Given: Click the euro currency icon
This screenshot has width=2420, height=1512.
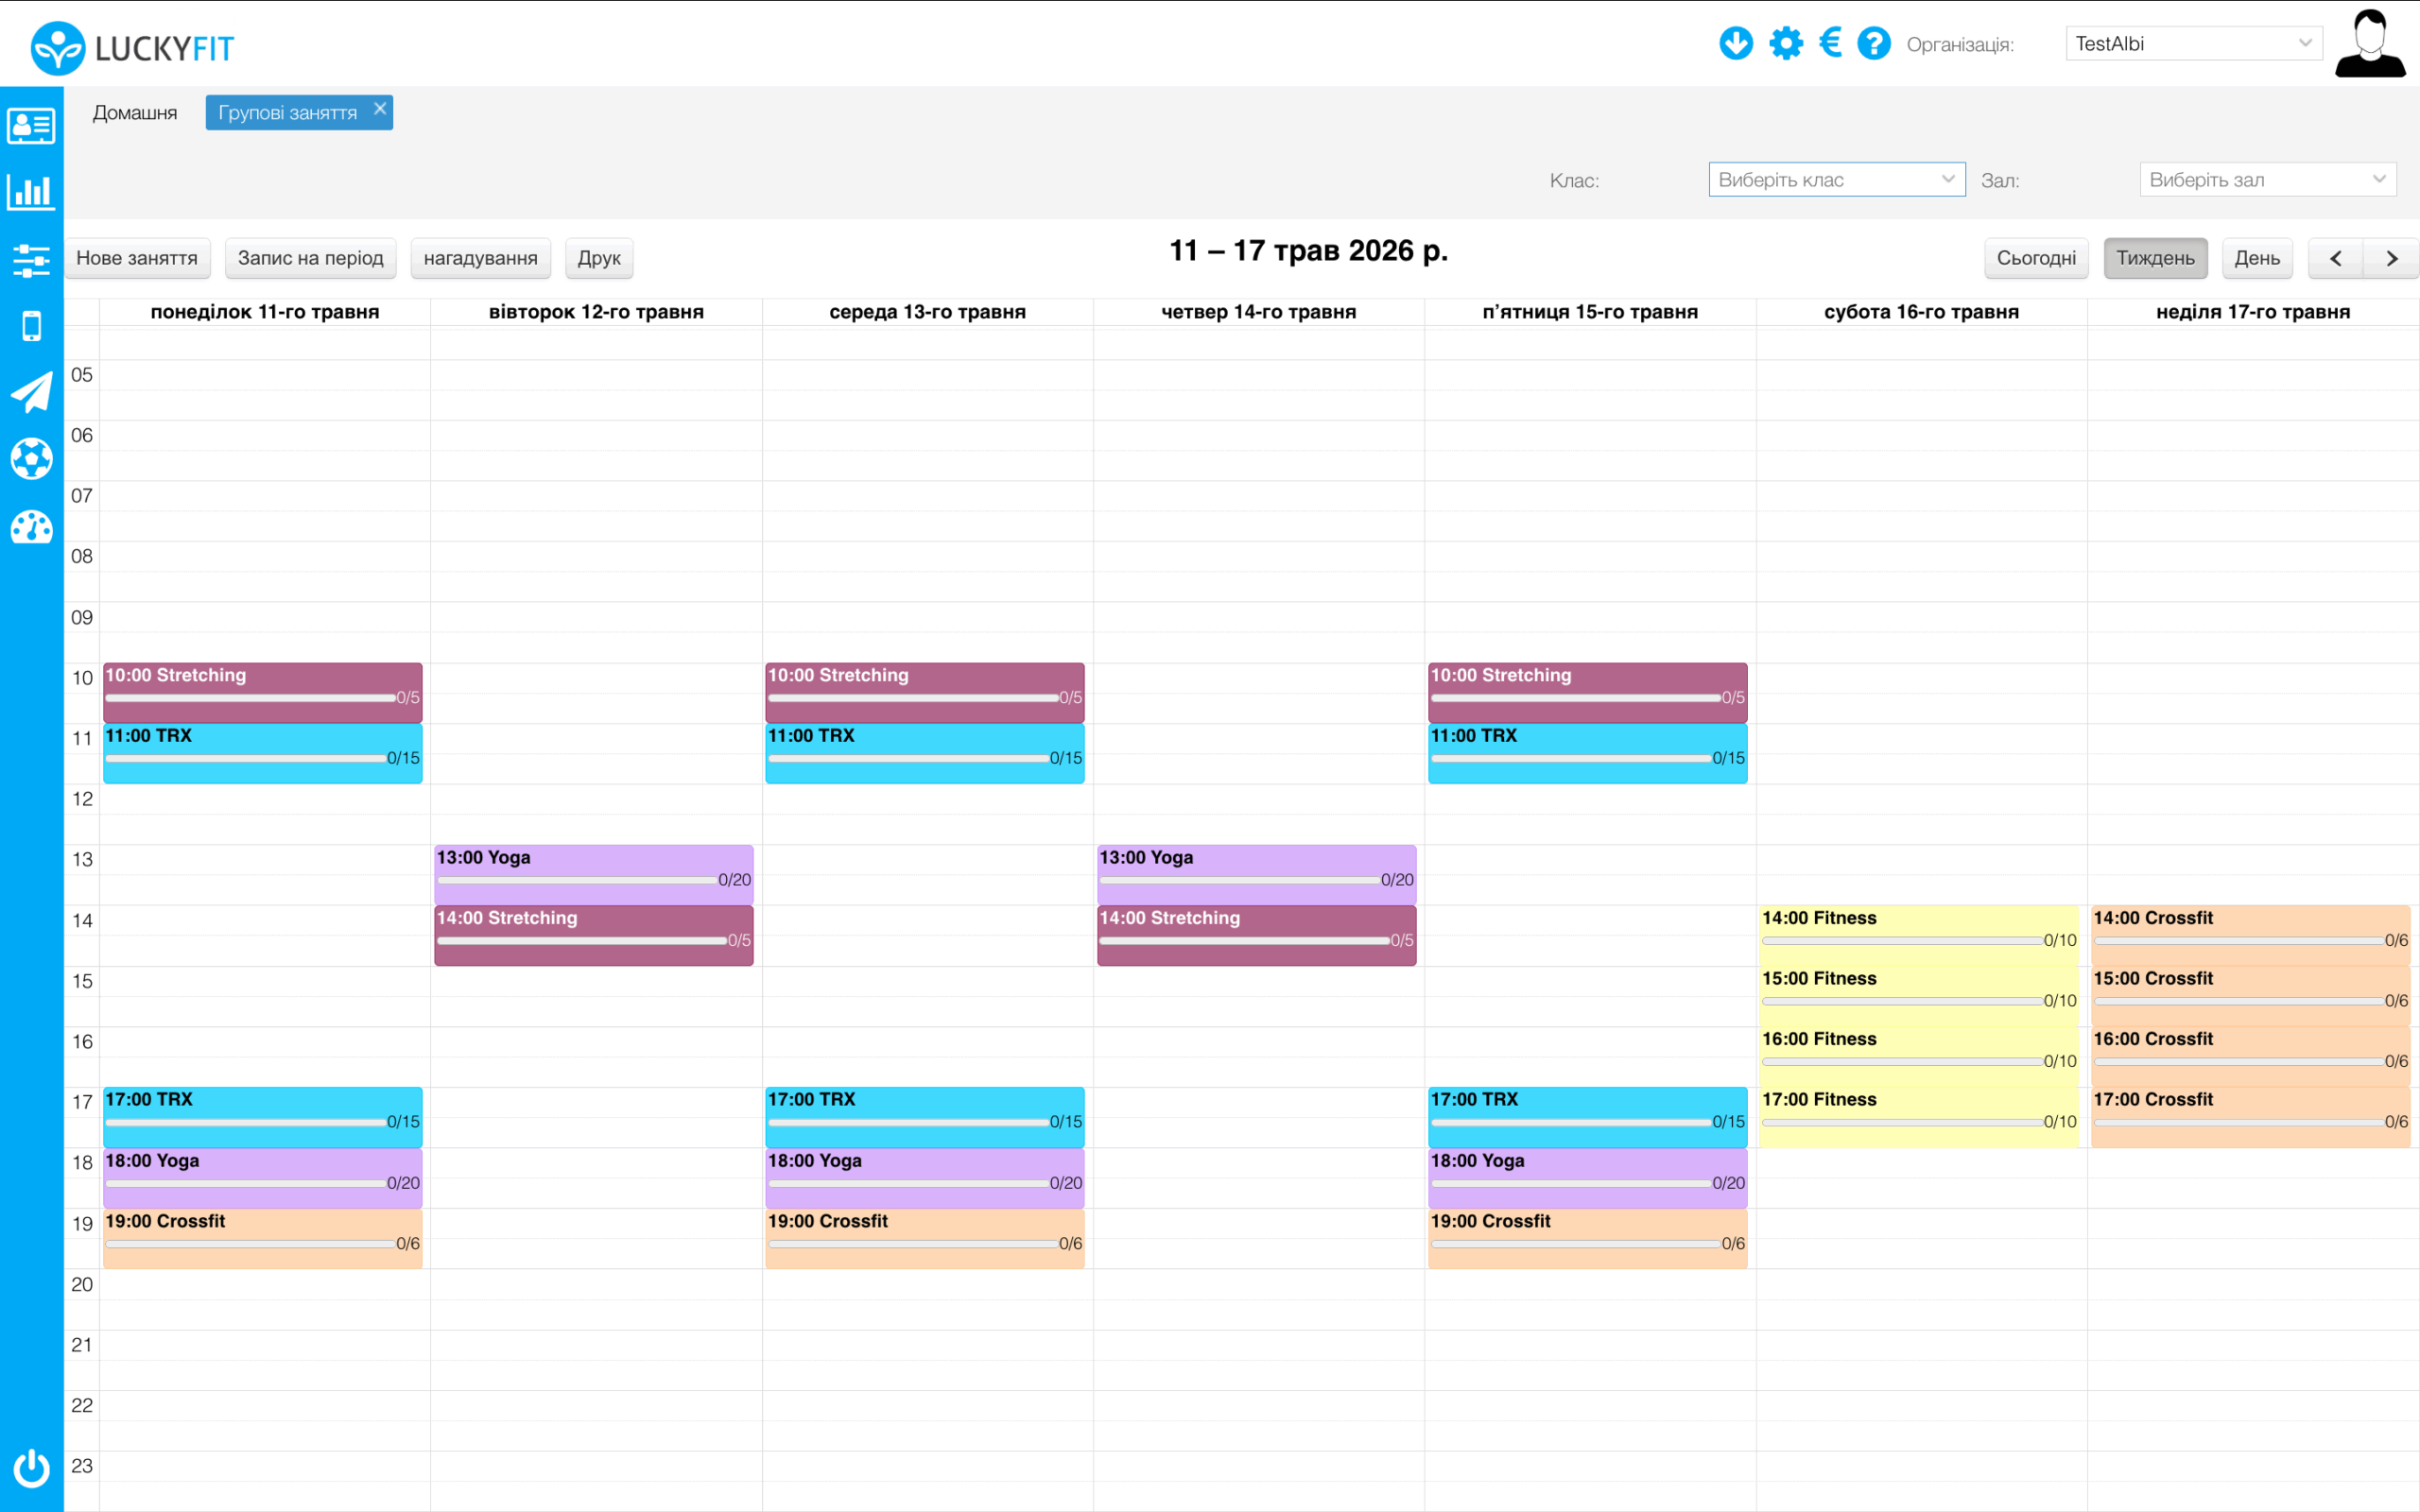Looking at the screenshot, I should coord(1830,44).
